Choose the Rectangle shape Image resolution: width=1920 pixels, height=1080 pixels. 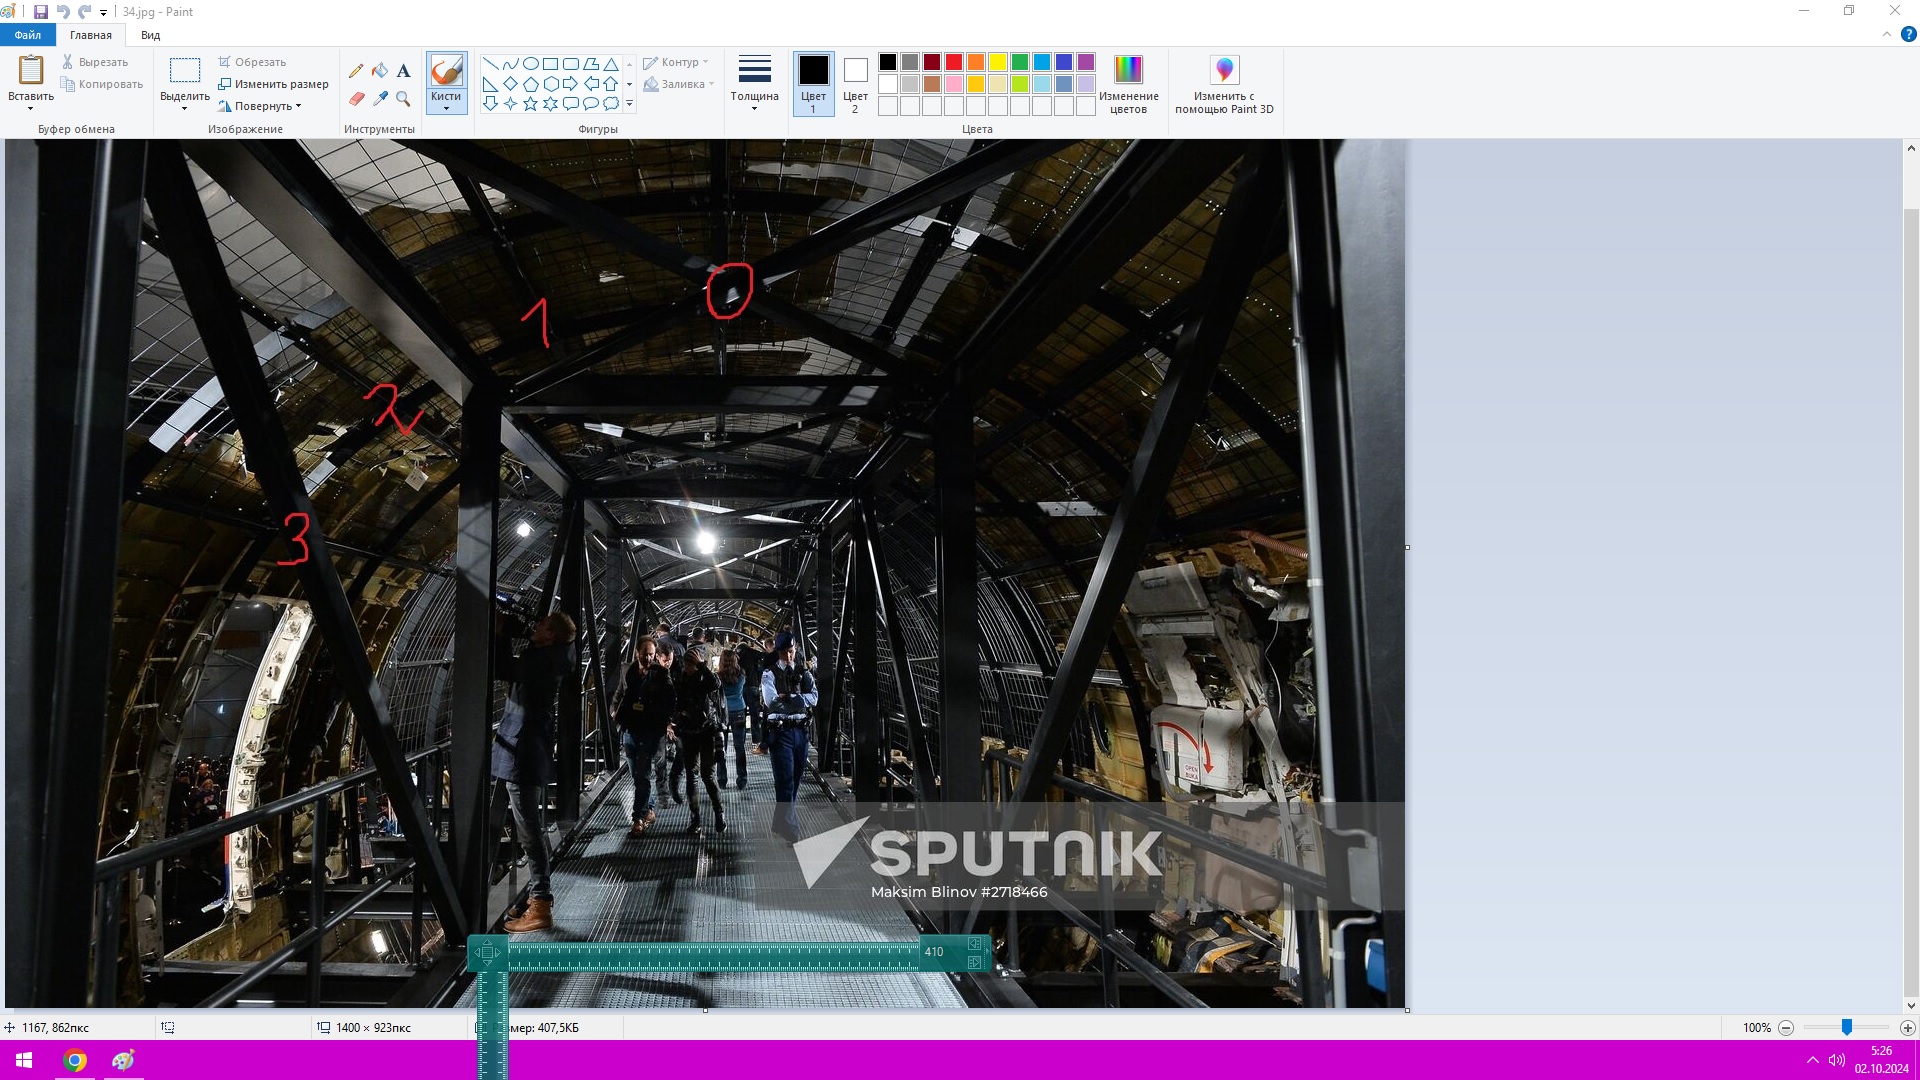pos(550,64)
